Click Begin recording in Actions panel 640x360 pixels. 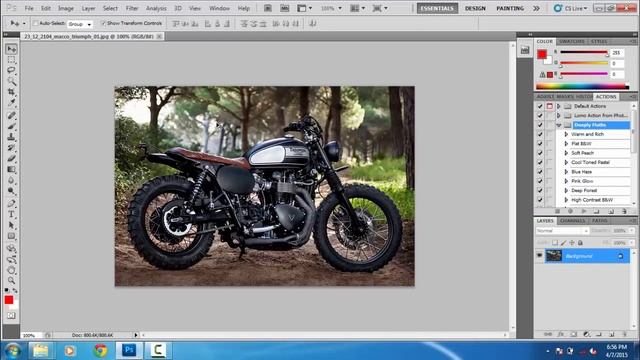coord(570,211)
